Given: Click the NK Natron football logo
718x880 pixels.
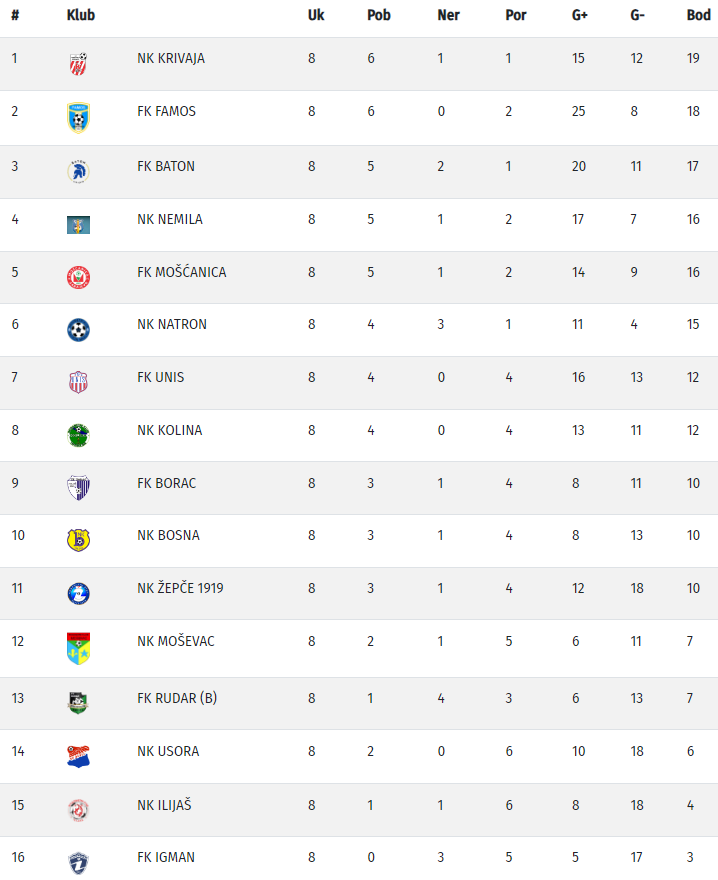Looking at the screenshot, I should (x=78, y=330).
